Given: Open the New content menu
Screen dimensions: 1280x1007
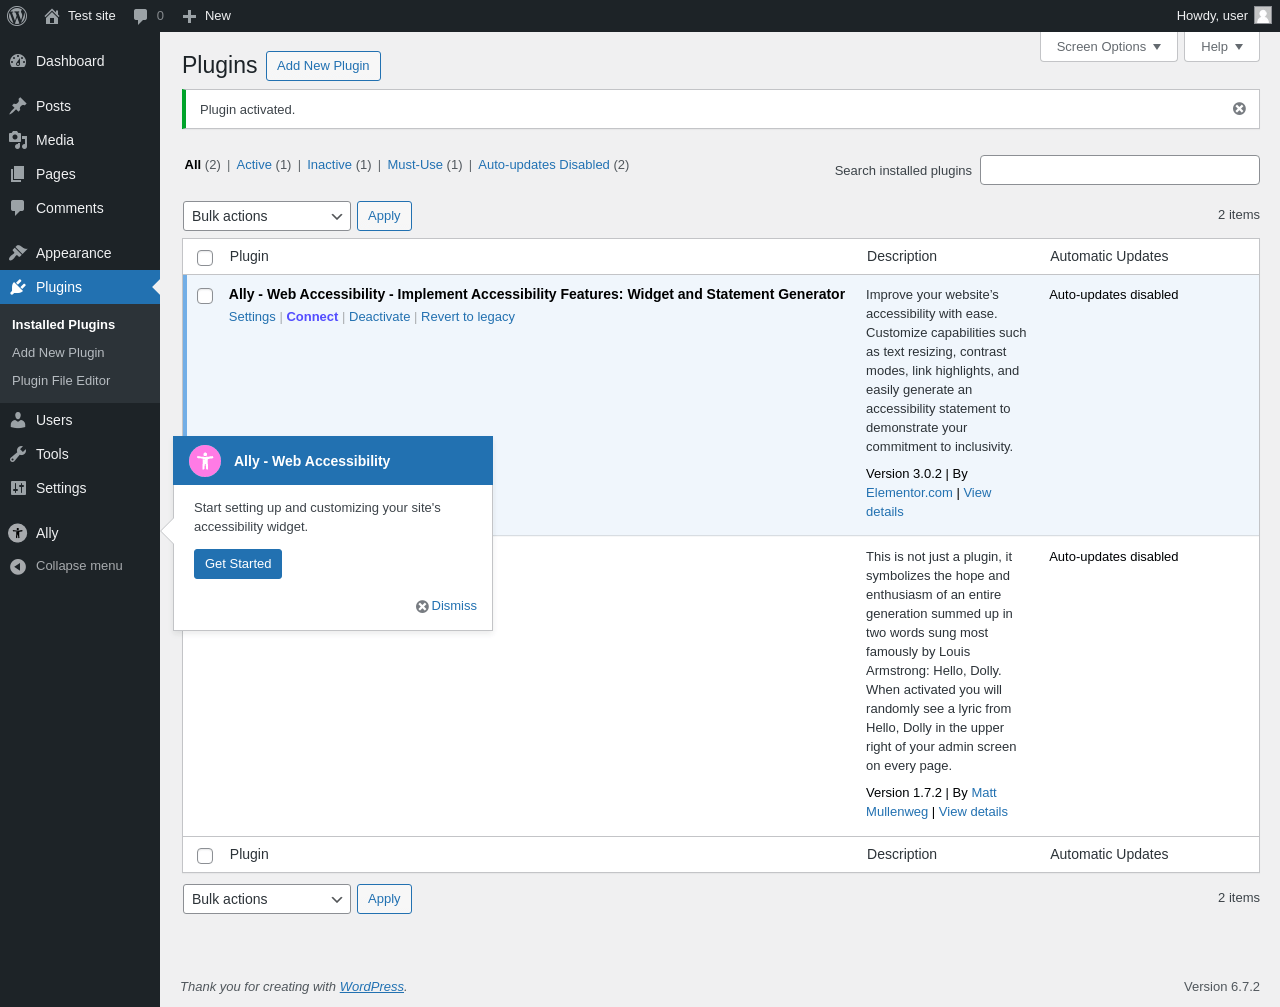Looking at the screenshot, I should [x=207, y=16].
